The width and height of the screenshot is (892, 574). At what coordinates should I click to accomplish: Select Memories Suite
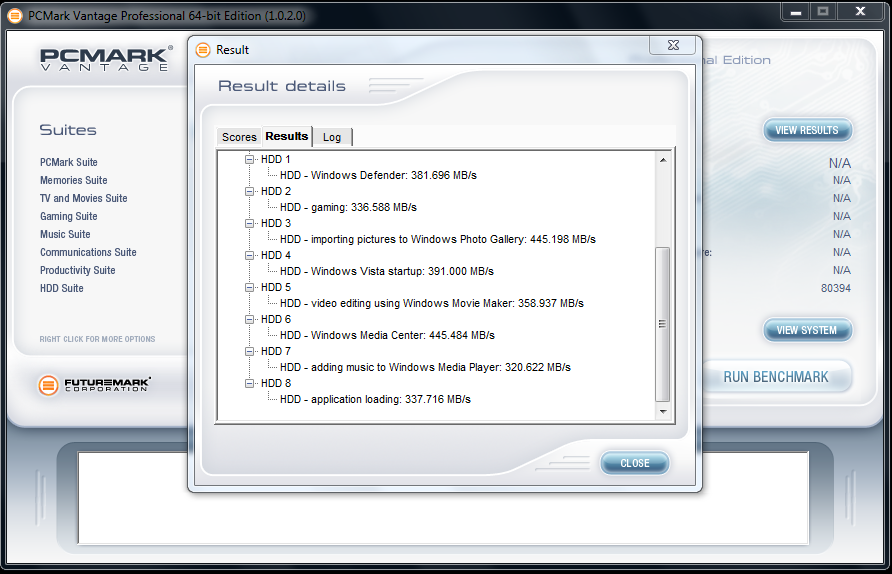[x=73, y=180]
